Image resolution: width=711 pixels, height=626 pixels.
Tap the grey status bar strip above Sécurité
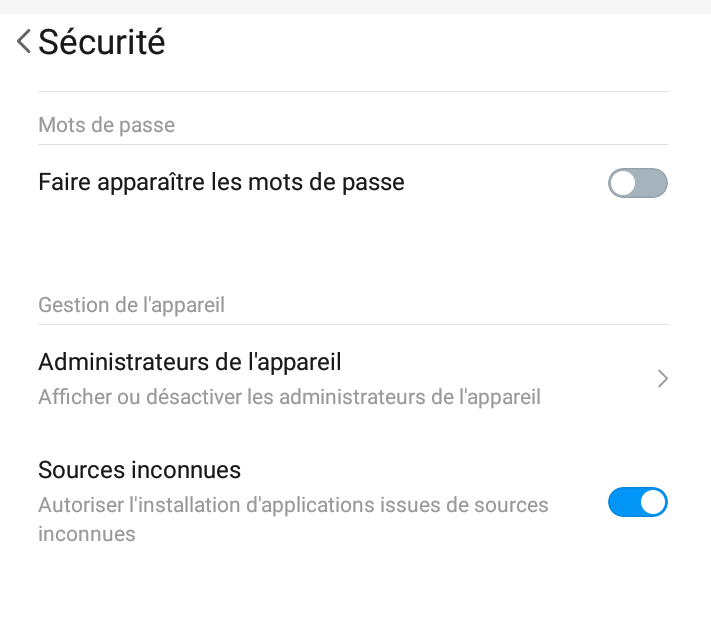point(356,7)
